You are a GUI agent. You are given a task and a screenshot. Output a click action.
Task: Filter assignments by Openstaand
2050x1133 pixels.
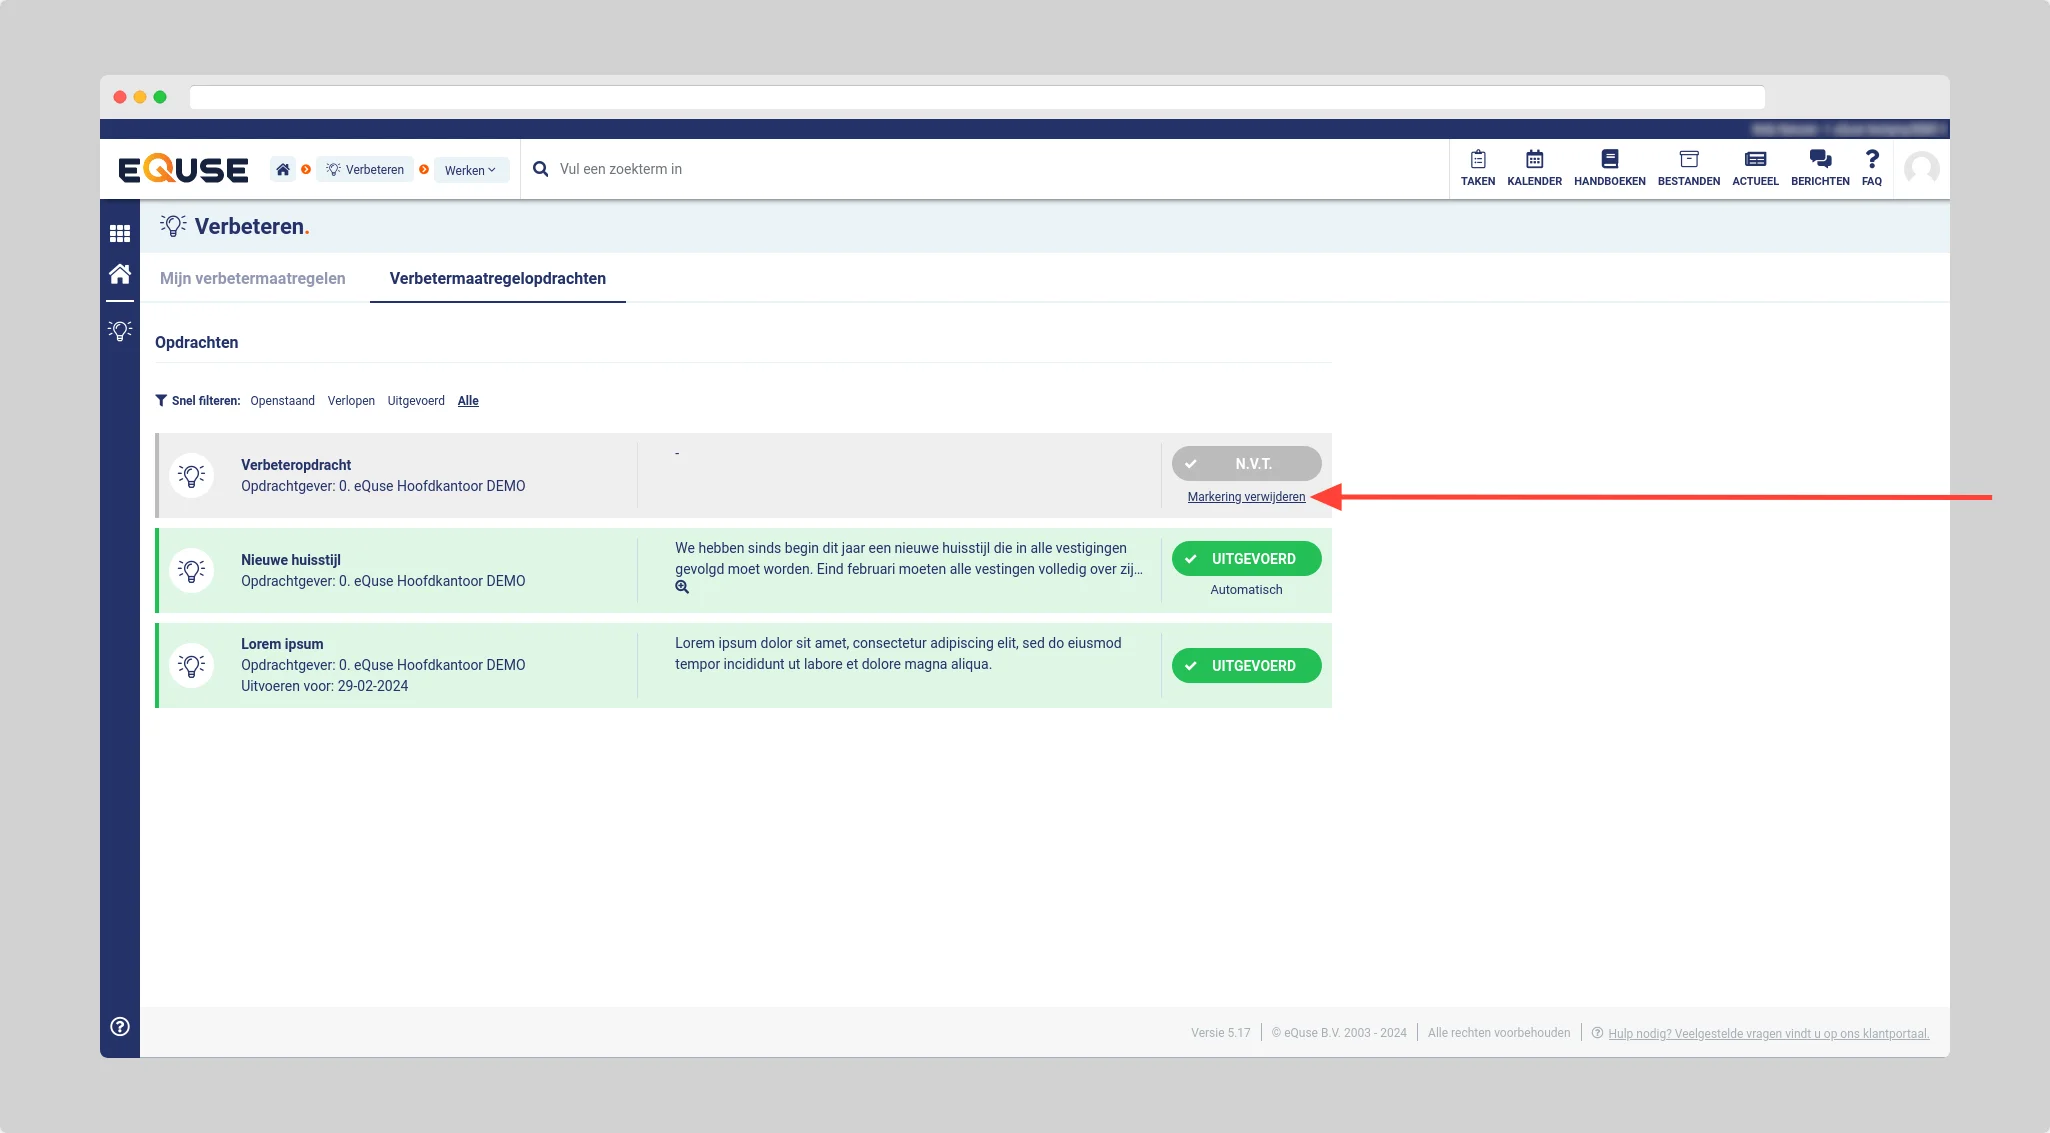pos(282,401)
